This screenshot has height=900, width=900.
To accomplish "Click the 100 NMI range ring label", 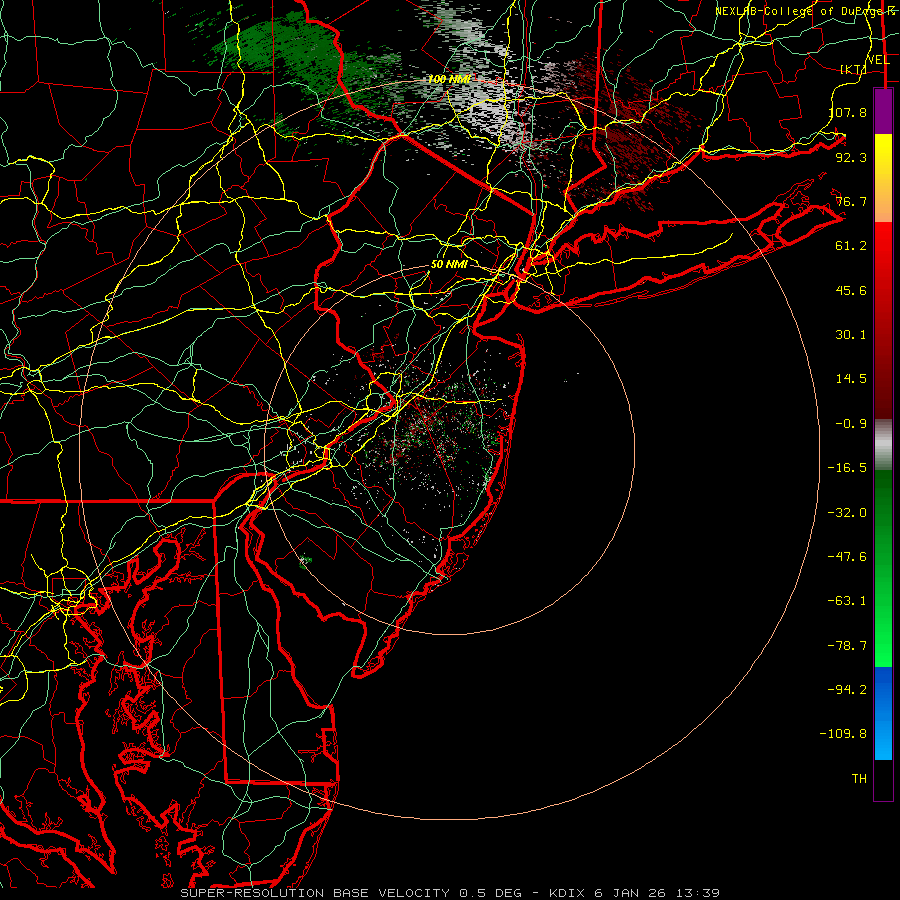I will (449, 79).
